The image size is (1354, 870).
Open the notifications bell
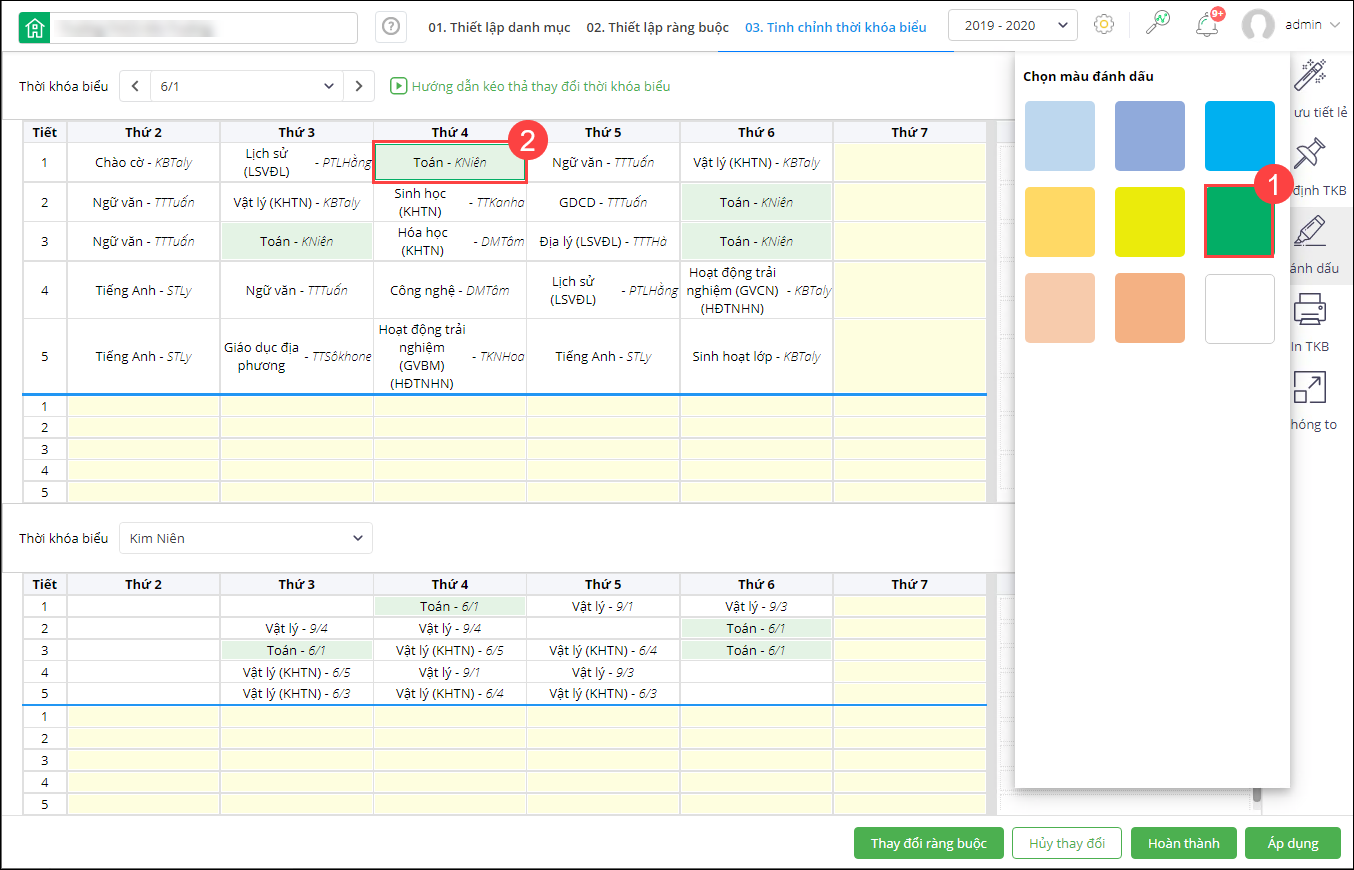coord(1207,25)
